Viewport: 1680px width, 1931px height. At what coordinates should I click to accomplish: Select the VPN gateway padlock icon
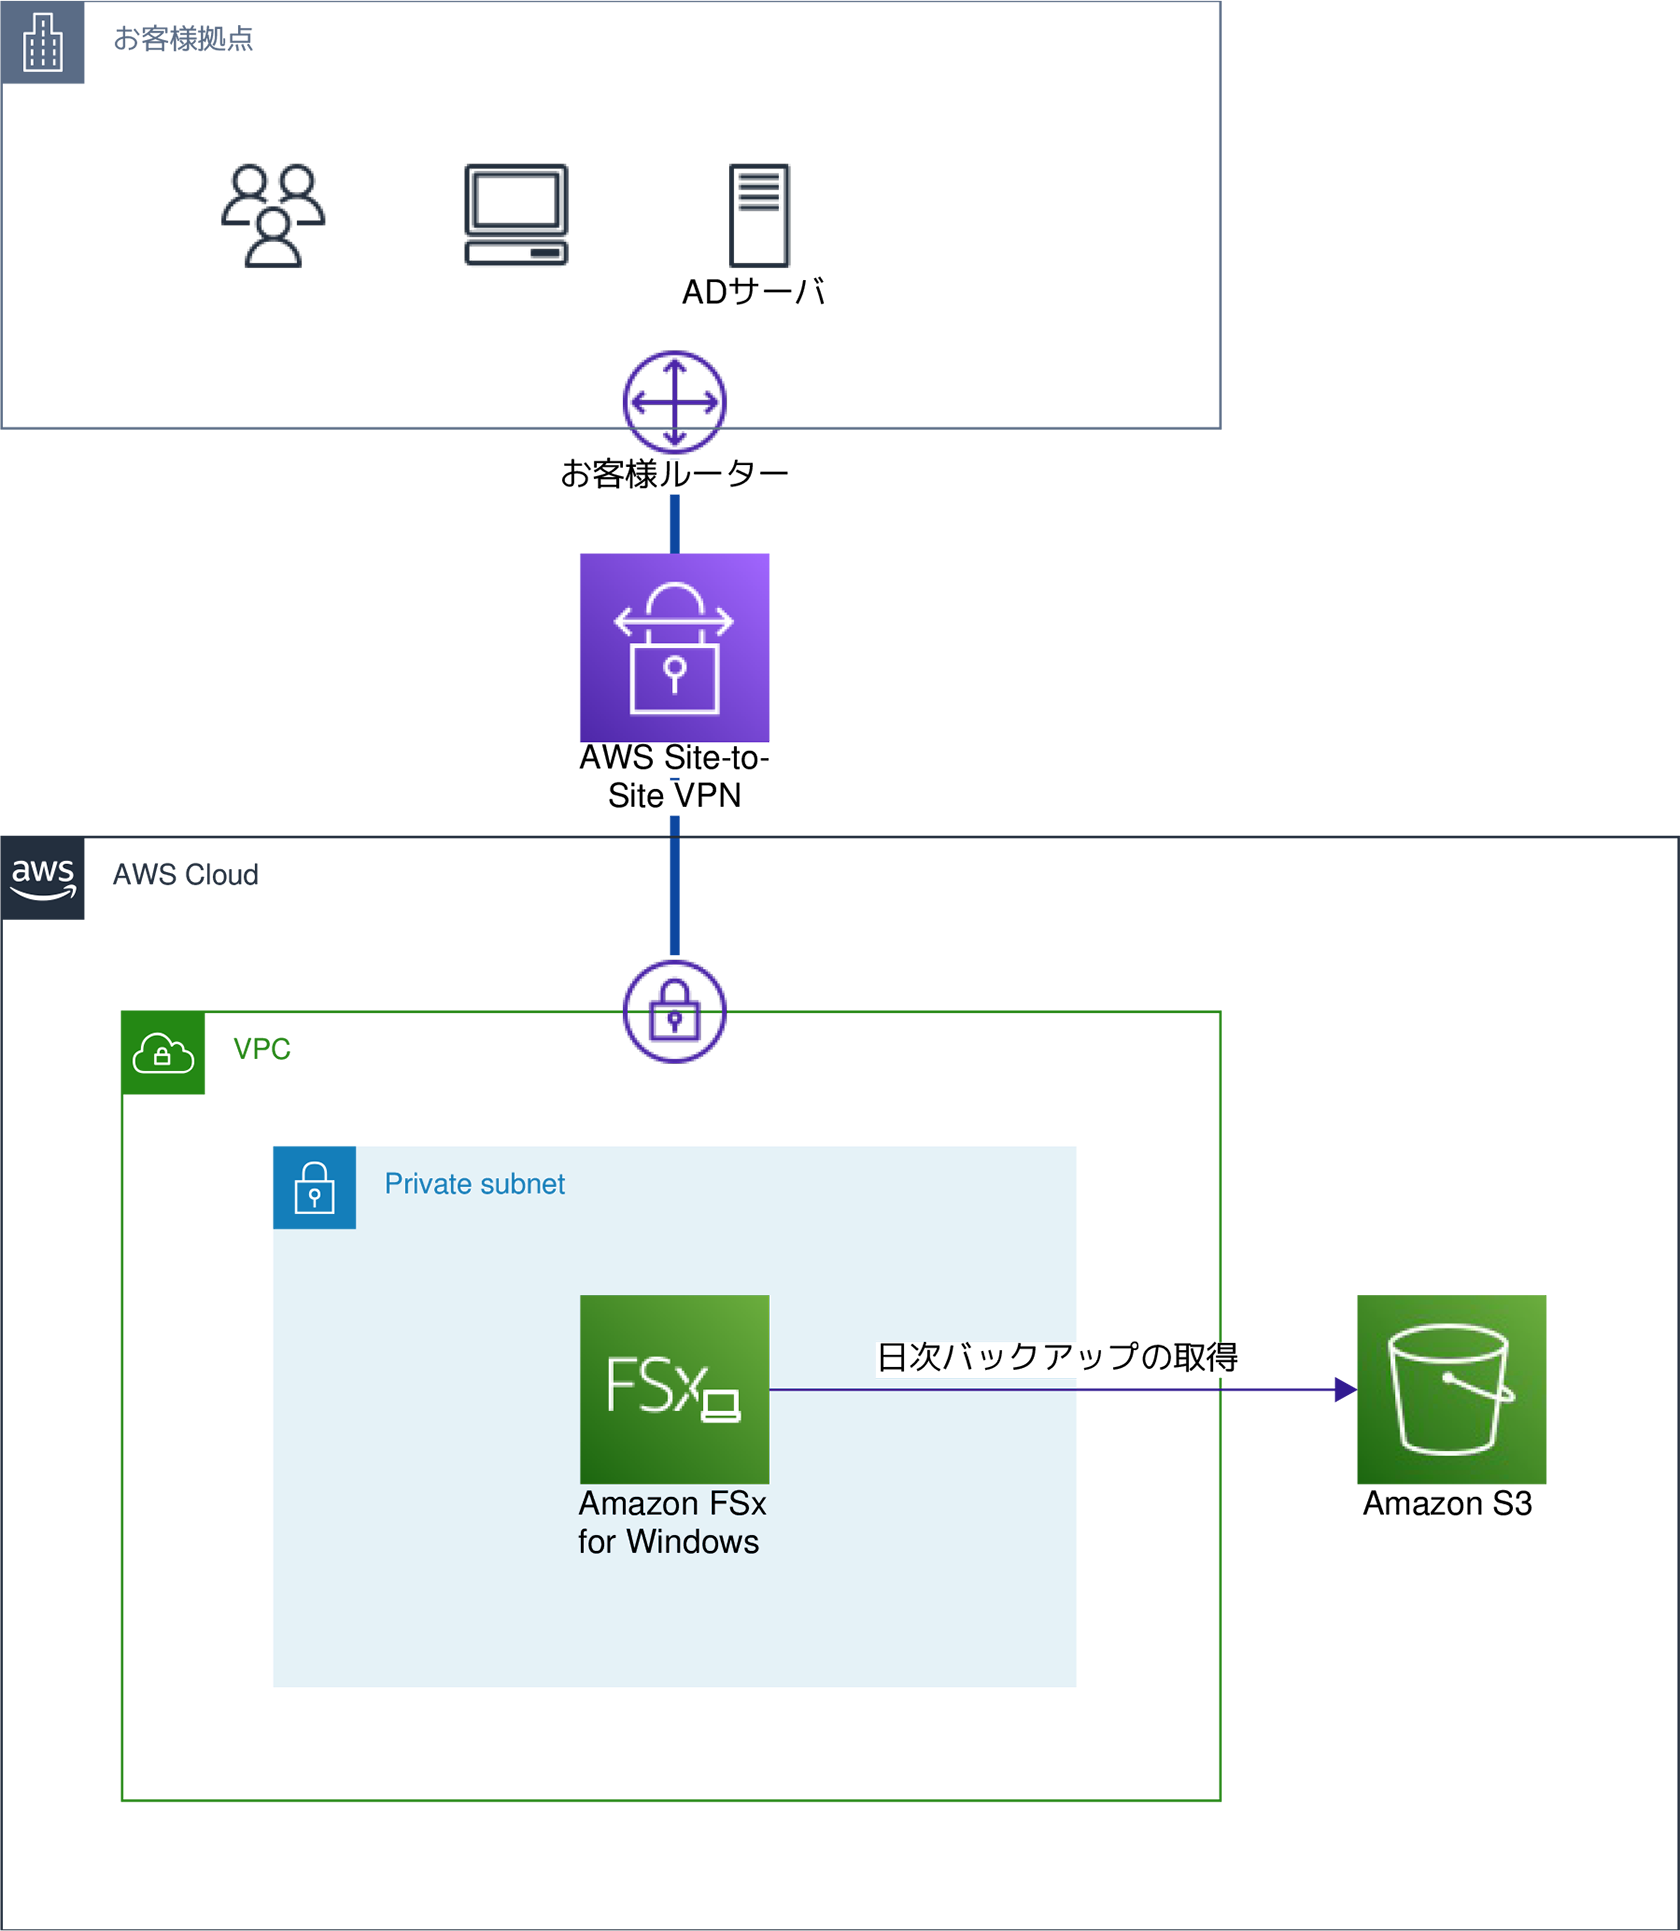tap(675, 1012)
